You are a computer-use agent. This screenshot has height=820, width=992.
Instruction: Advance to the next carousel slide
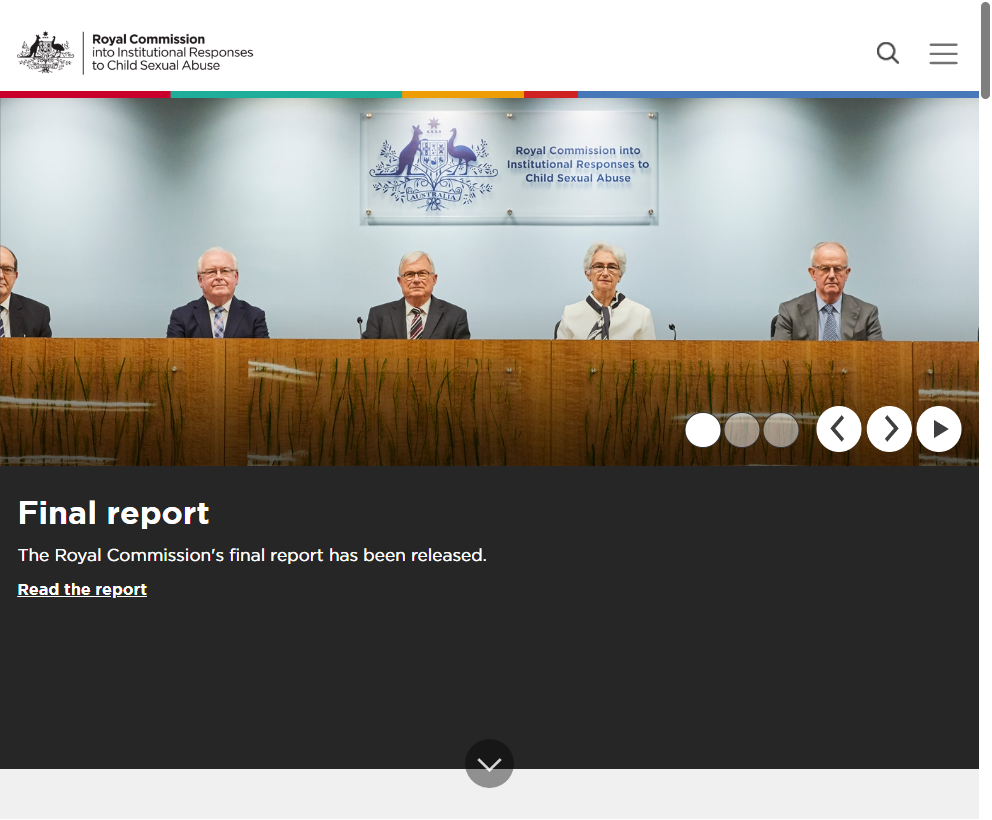889,429
